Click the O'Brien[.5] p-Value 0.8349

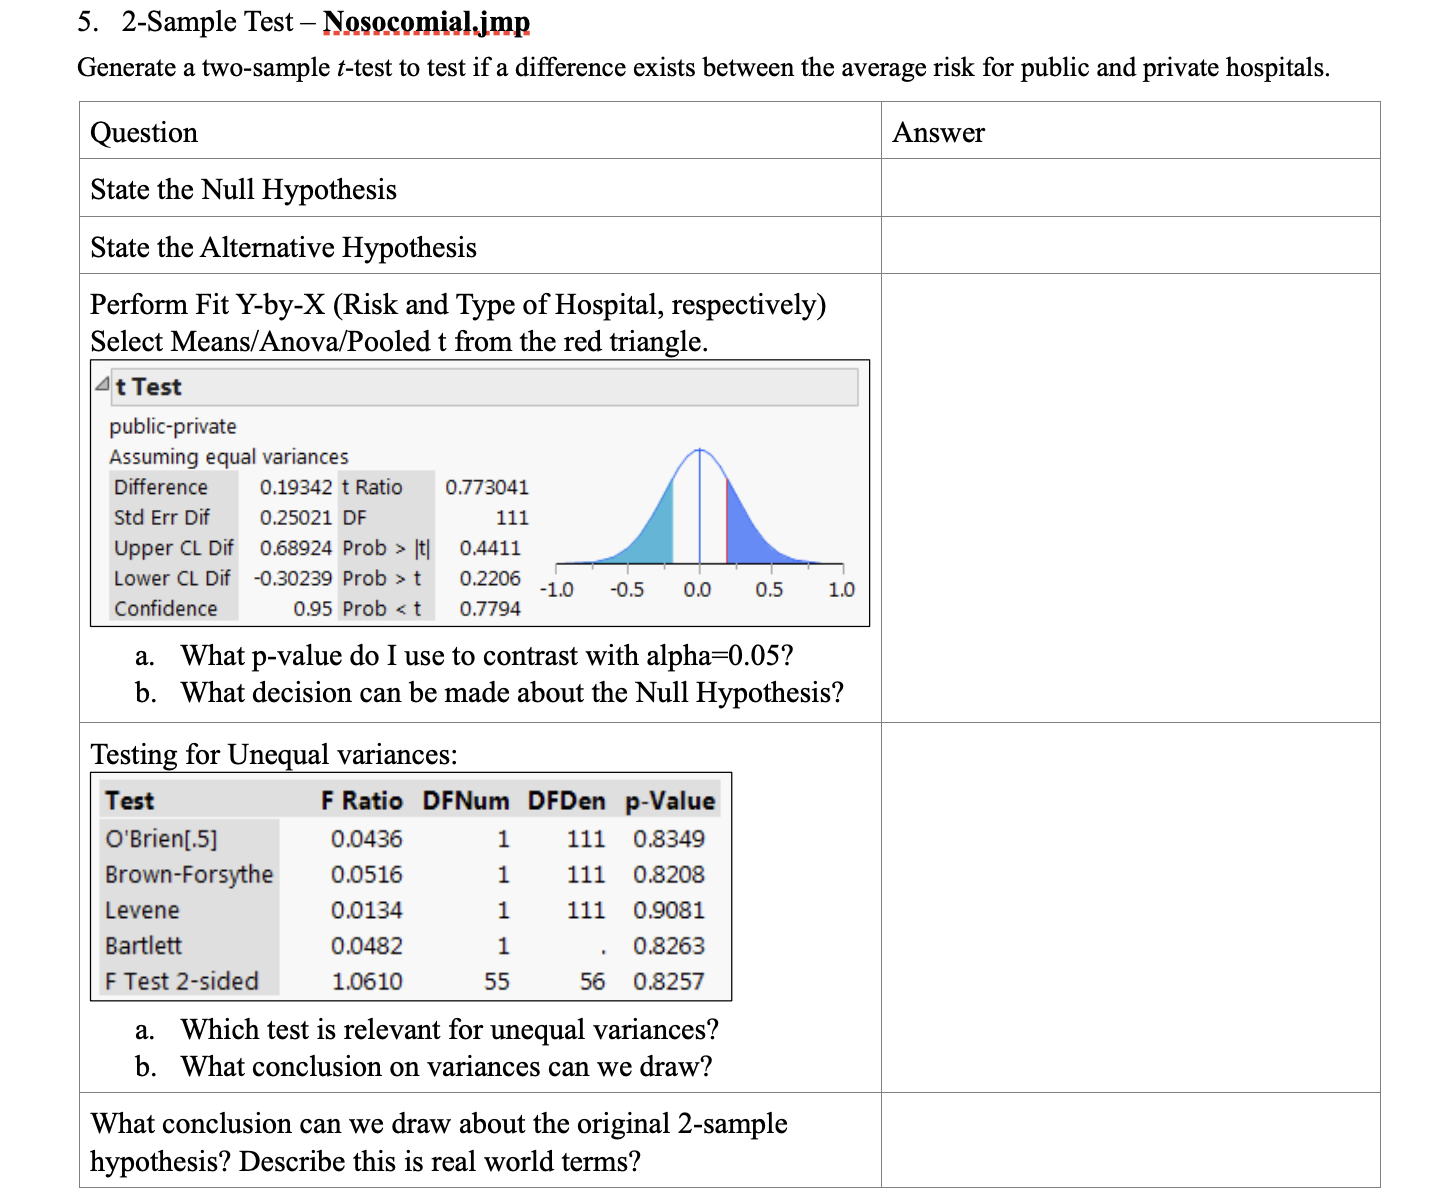pos(669,839)
